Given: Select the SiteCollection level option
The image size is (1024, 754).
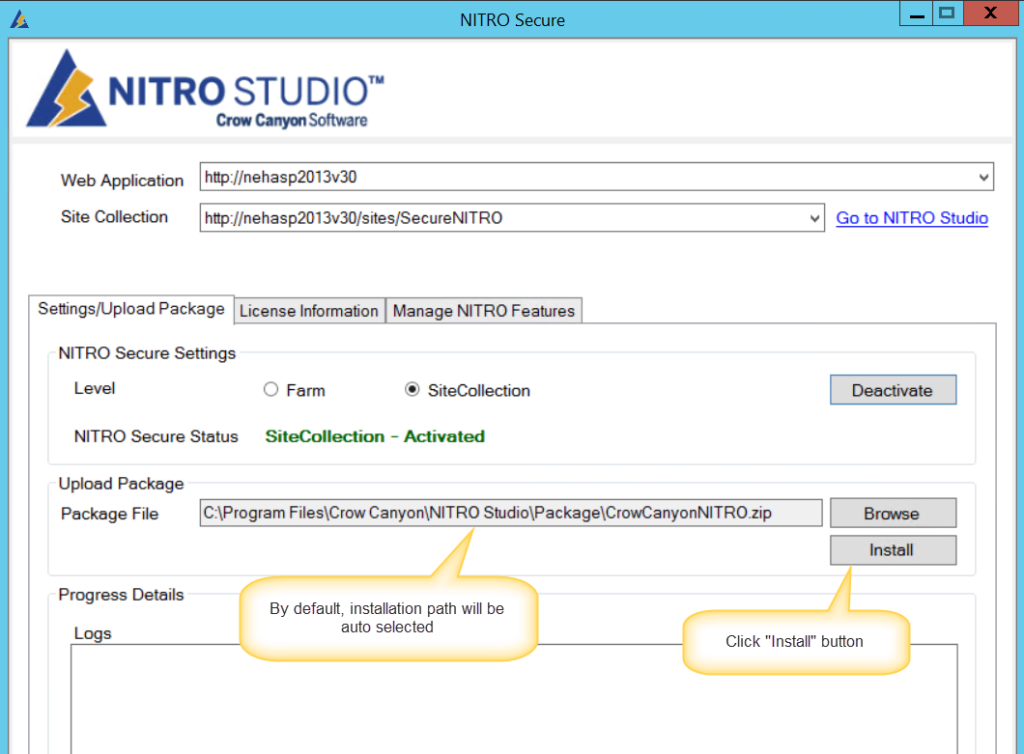Looking at the screenshot, I should coord(412,390).
